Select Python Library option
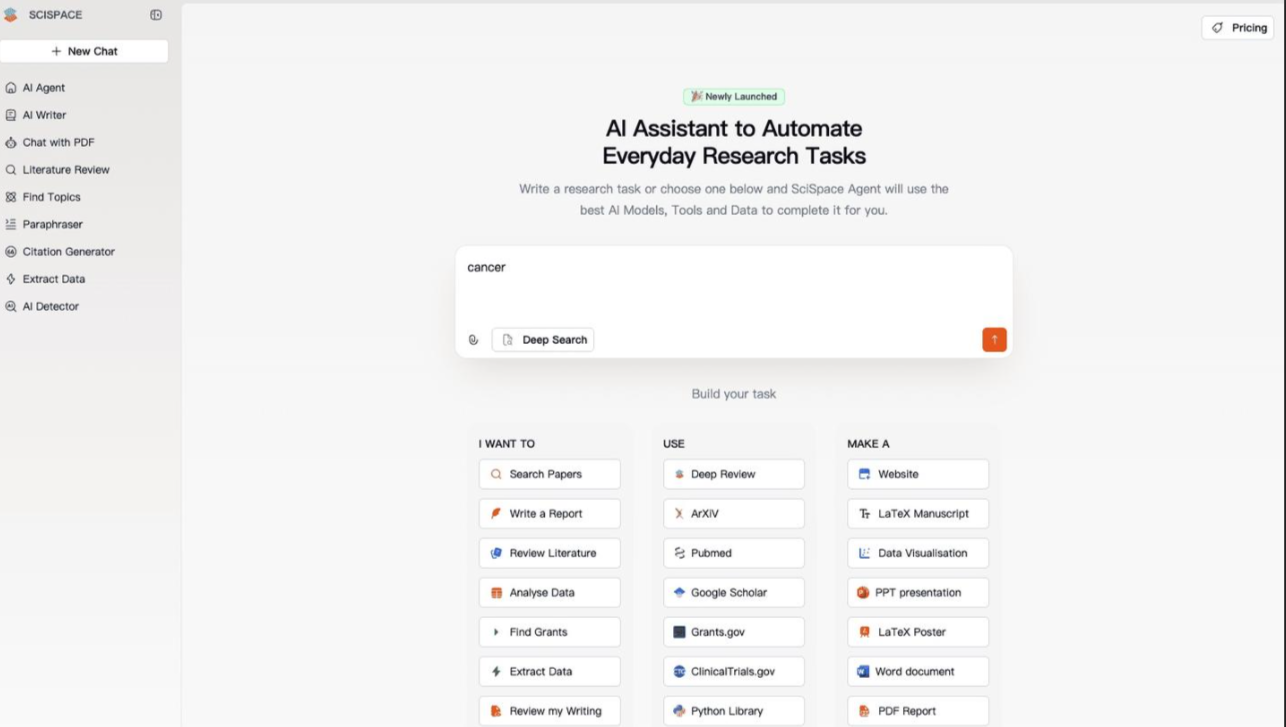Screen dimensions: 1286x727 tap(734, 711)
